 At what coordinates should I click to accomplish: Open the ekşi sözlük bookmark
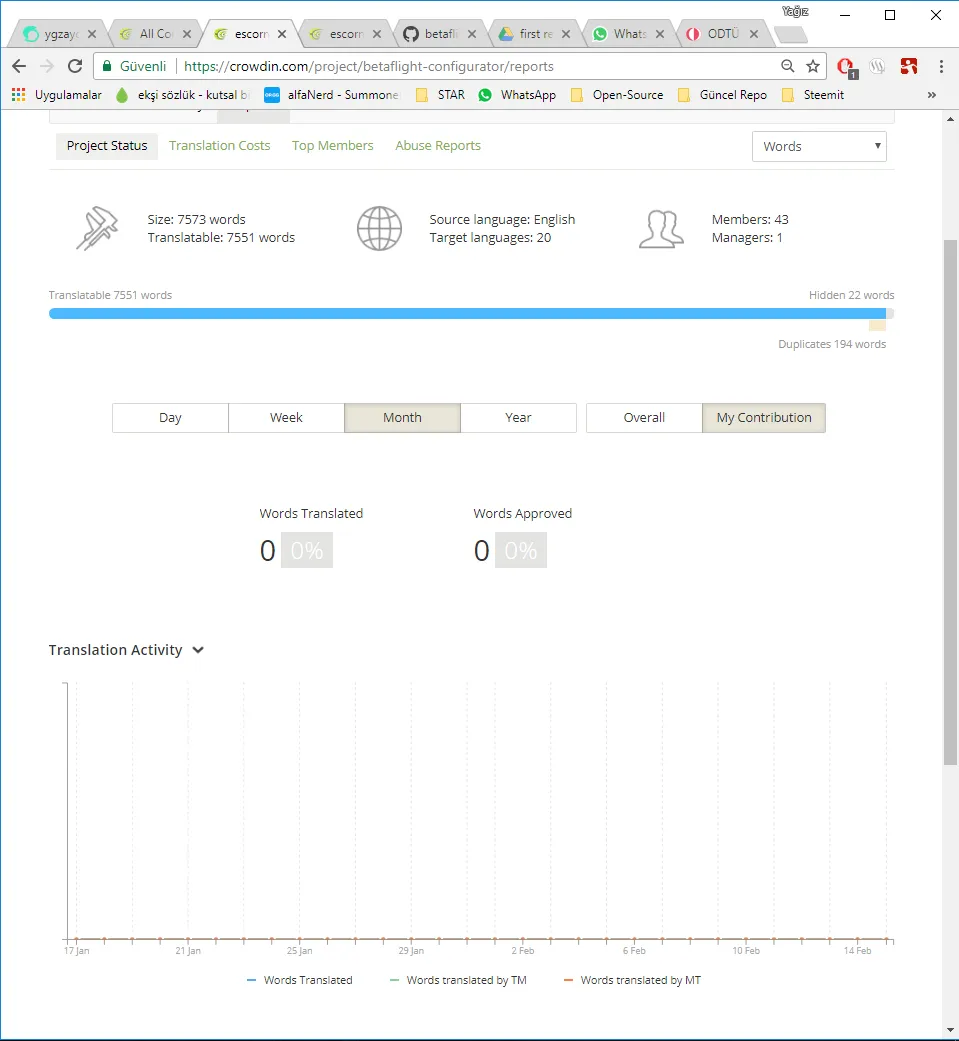click(x=183, y=95)
